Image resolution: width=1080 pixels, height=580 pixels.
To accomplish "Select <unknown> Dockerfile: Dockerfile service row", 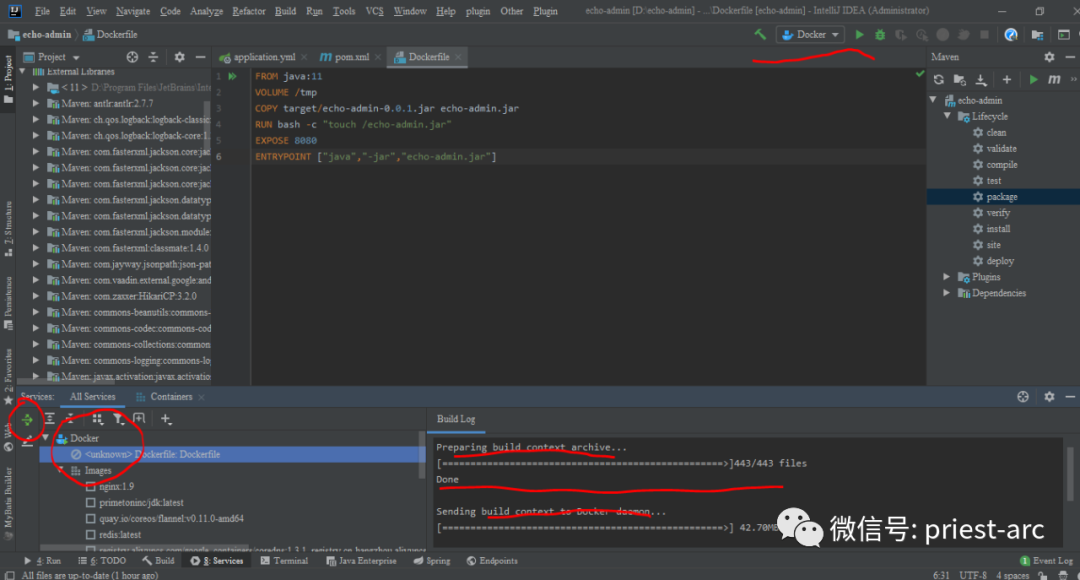I will (x=232, y=455).
